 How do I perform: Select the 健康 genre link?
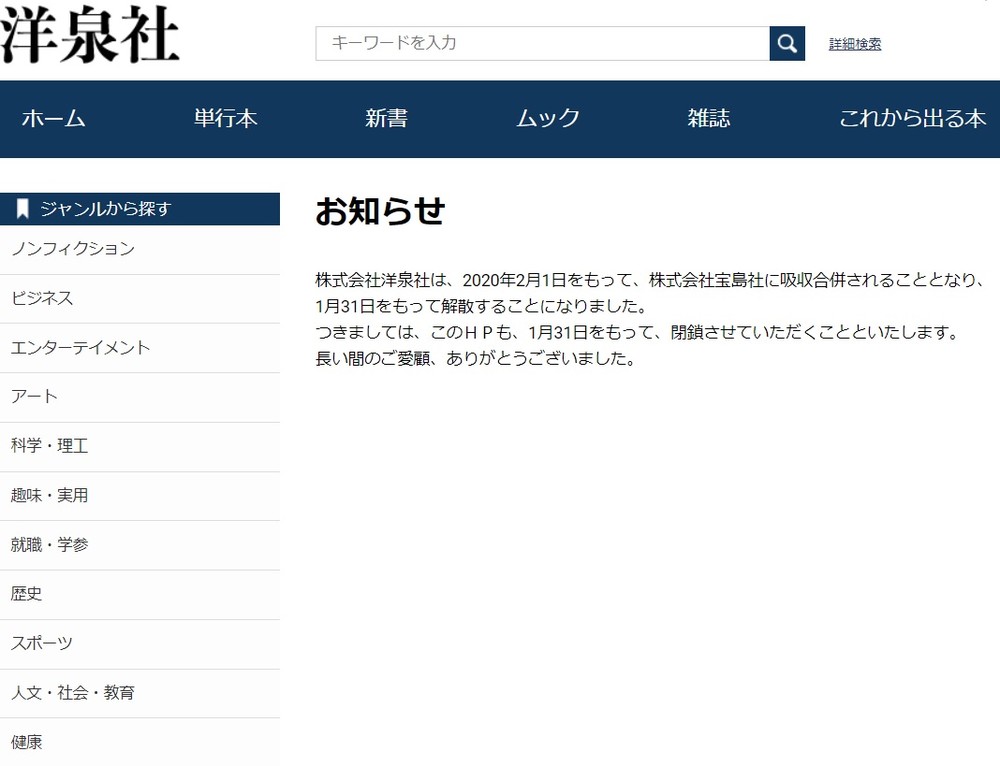(x=25, y=742)
